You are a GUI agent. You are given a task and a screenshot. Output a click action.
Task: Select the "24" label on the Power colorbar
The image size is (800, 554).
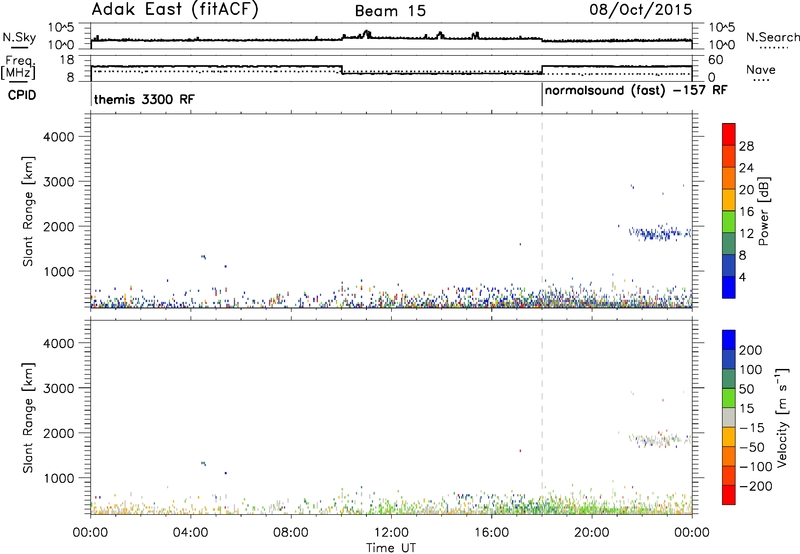click(746, 168)
